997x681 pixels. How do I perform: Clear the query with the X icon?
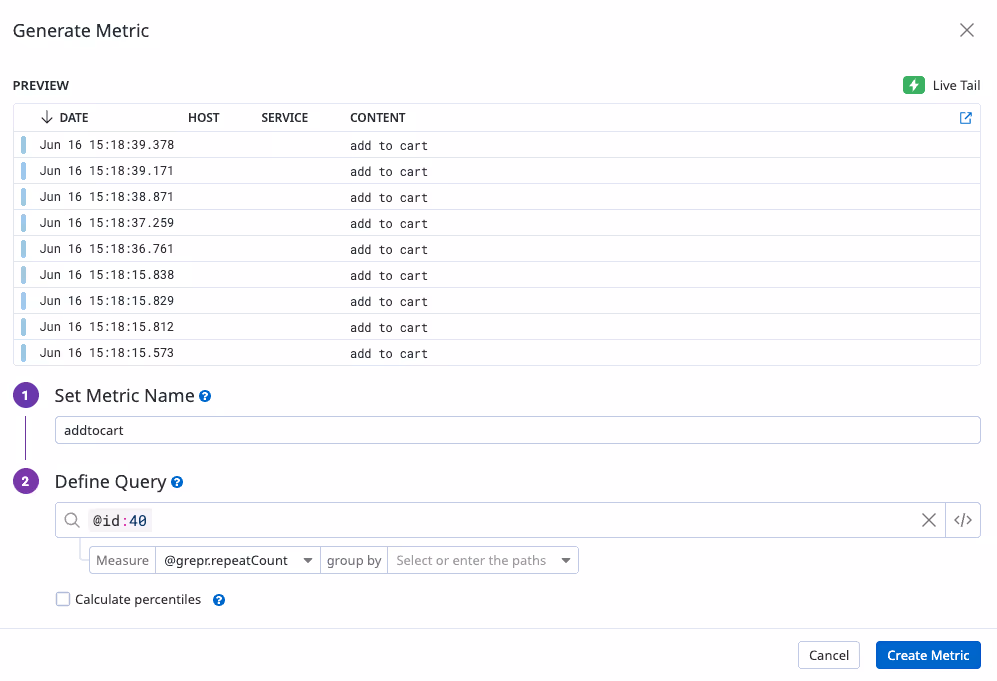[928, 520]
